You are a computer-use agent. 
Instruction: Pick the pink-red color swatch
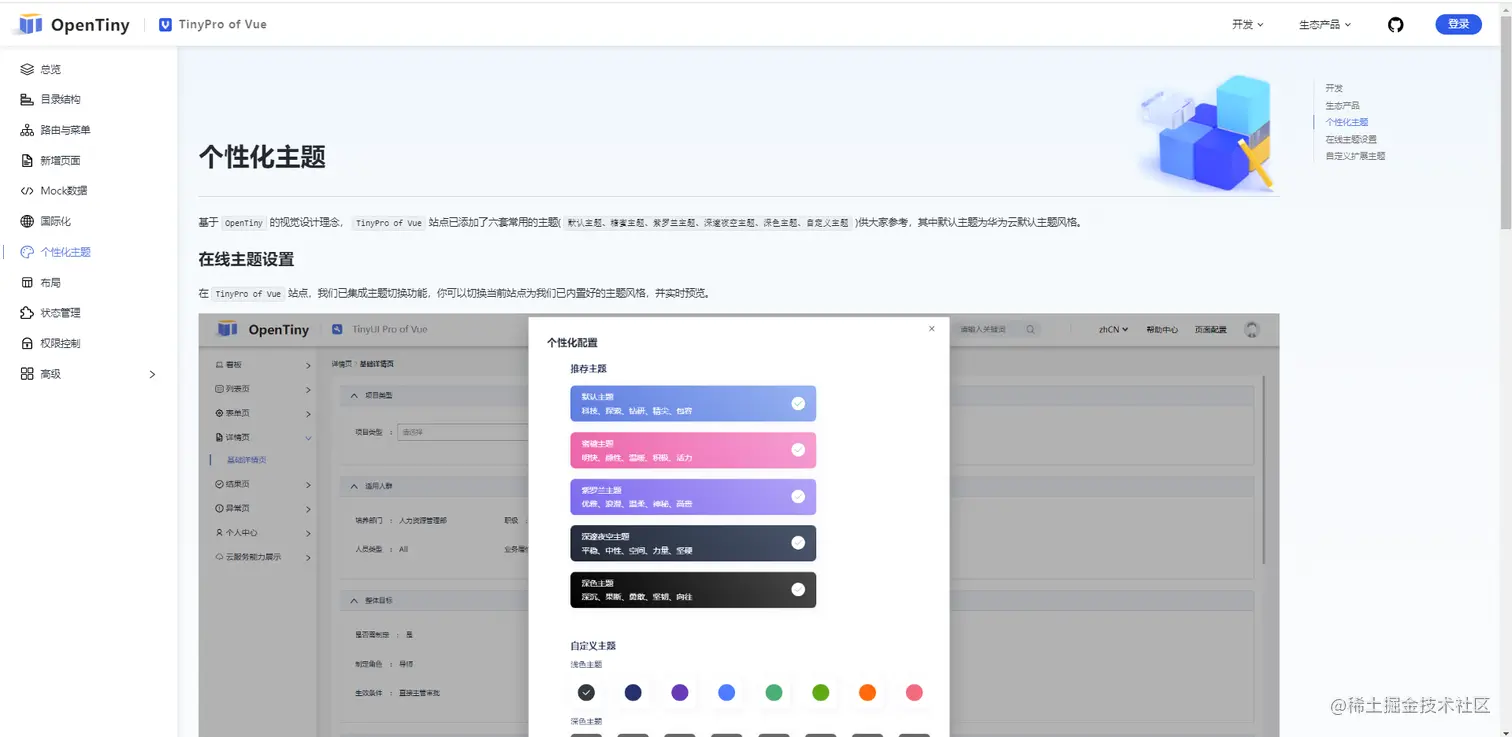point(914,692)
